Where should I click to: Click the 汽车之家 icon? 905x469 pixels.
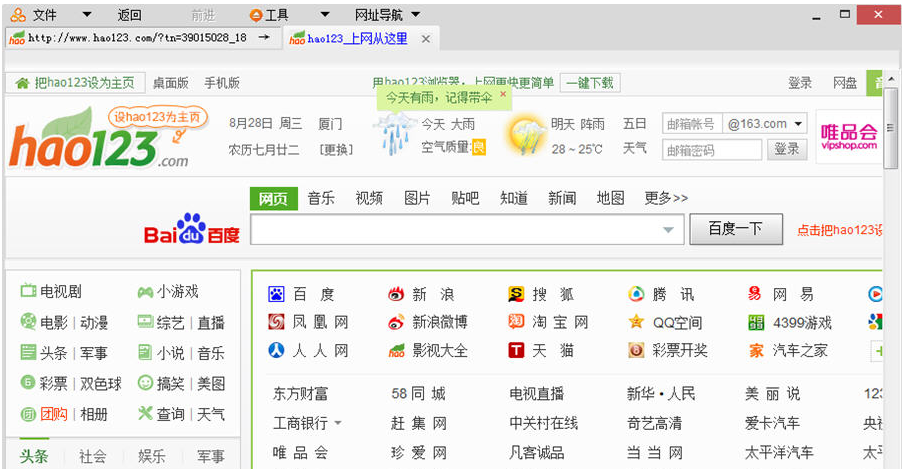[756, 350]
